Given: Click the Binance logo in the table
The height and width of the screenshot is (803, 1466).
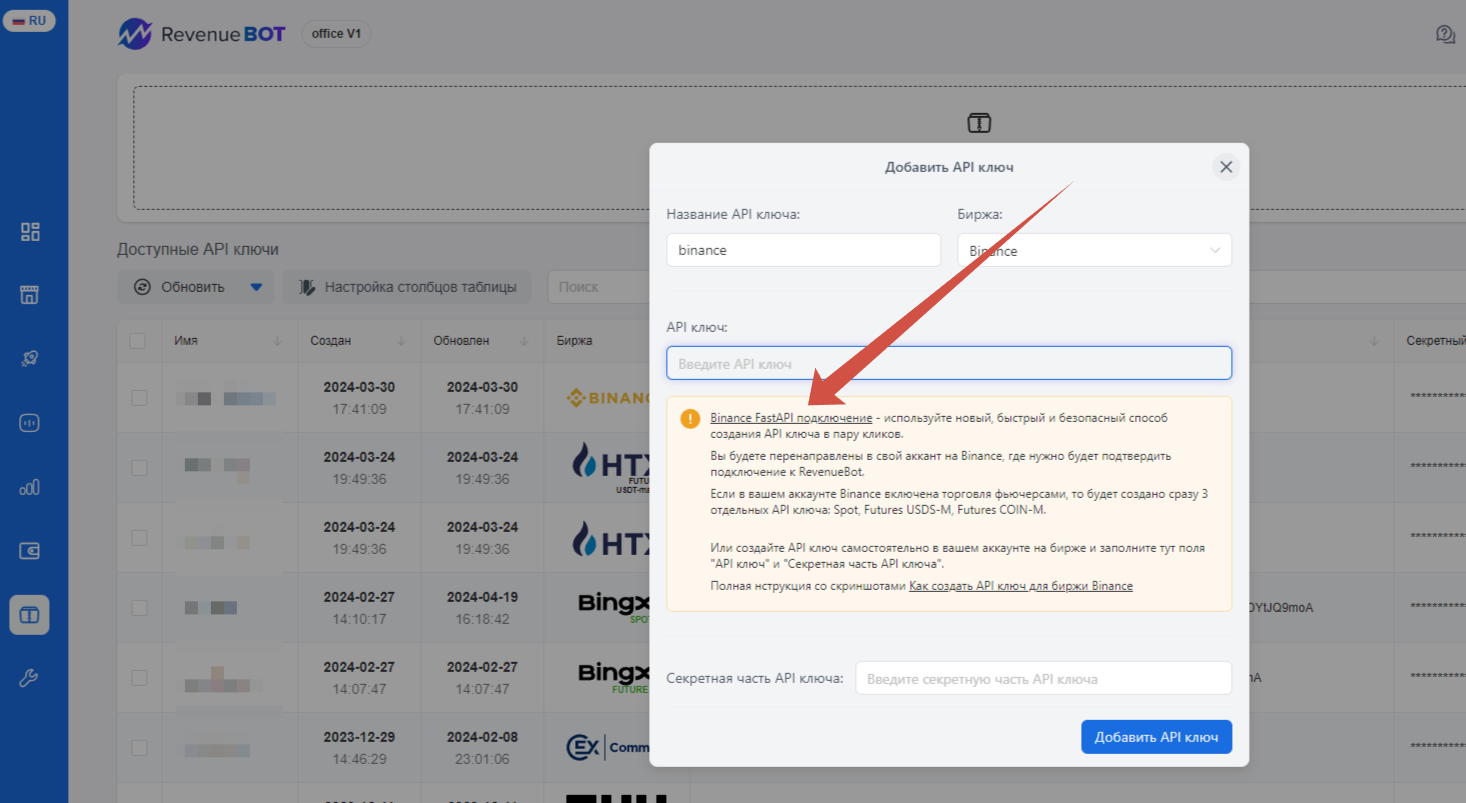Looking at the screenshot, I should (x=608, y=398).
